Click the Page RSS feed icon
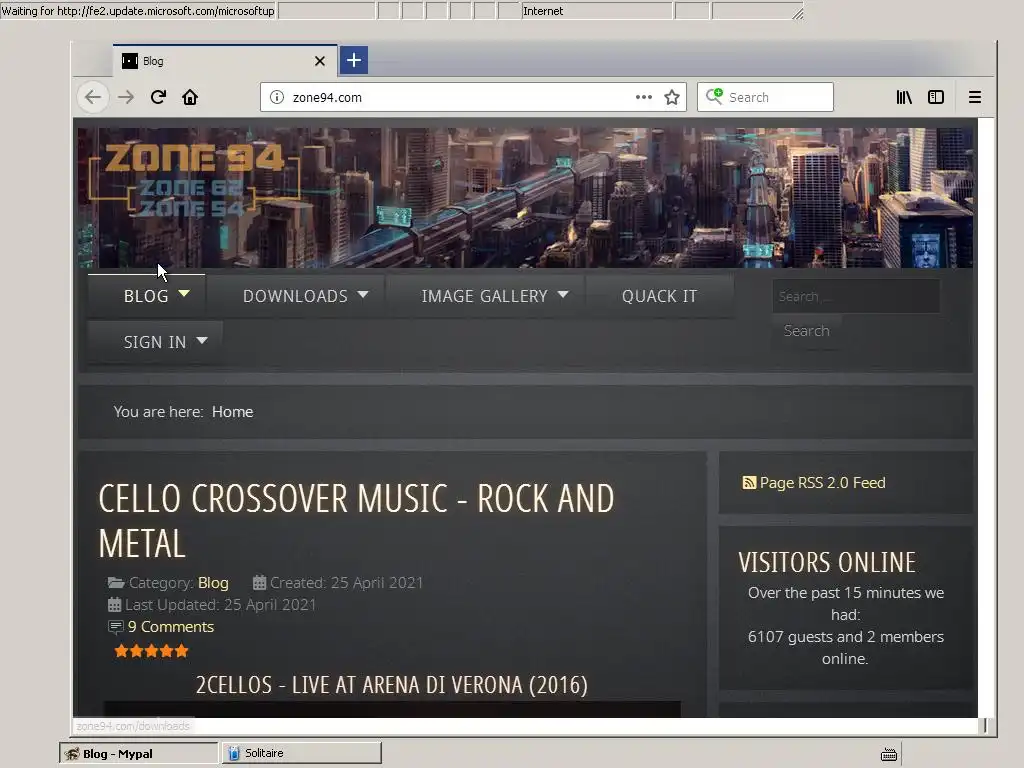 pyautogui.click(x=749, y=483)
